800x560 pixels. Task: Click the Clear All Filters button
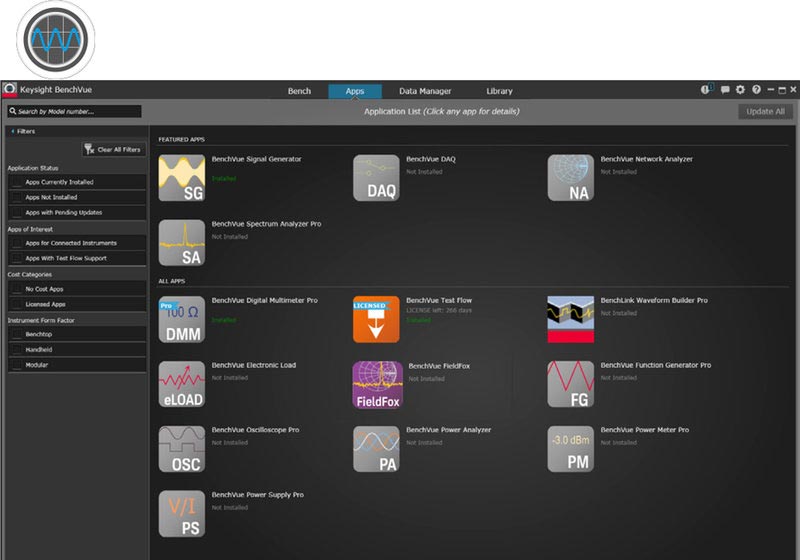(114, 149)
